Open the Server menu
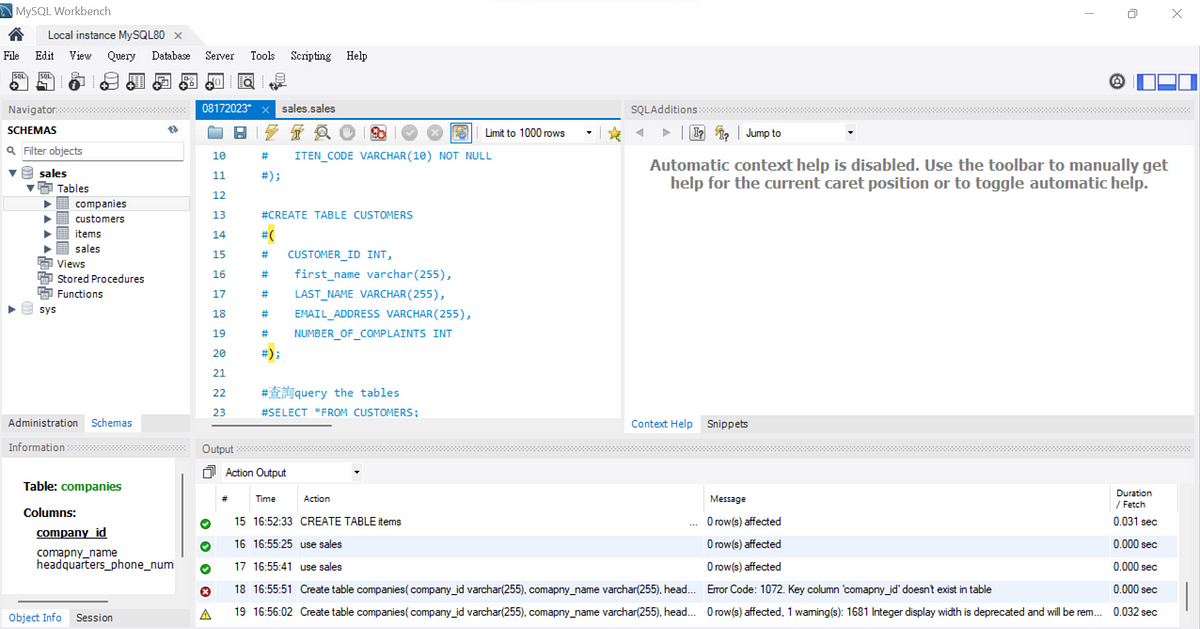The image size is (1200, 629). click(x=220, y=56)
